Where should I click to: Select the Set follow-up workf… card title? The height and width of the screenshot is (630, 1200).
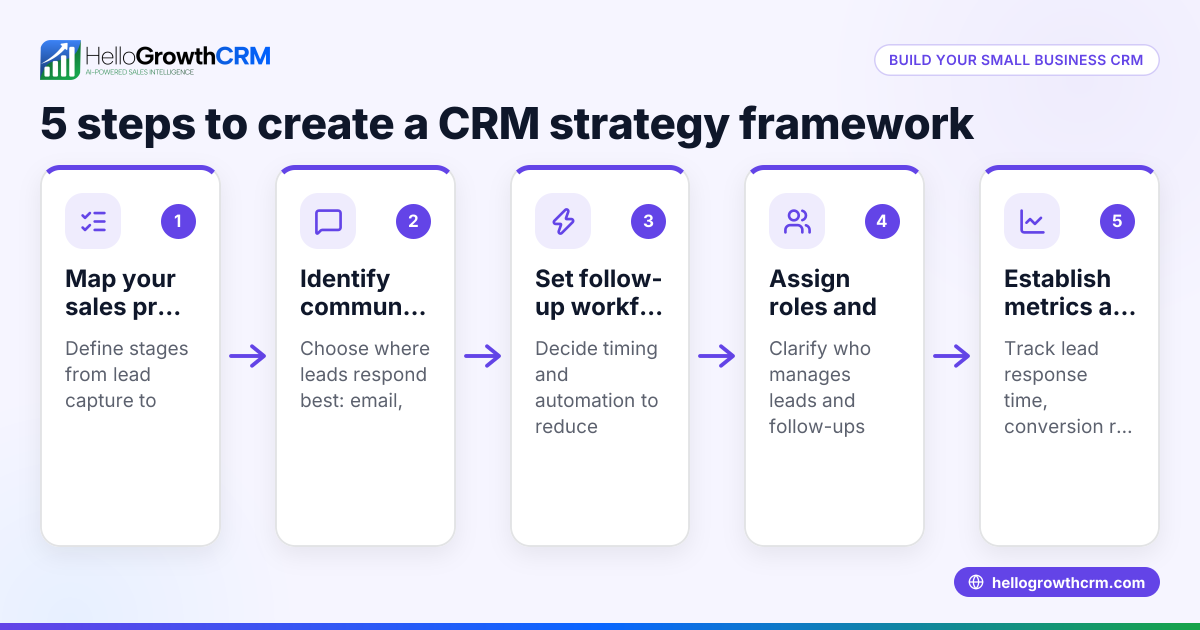[x=599, y=292]
